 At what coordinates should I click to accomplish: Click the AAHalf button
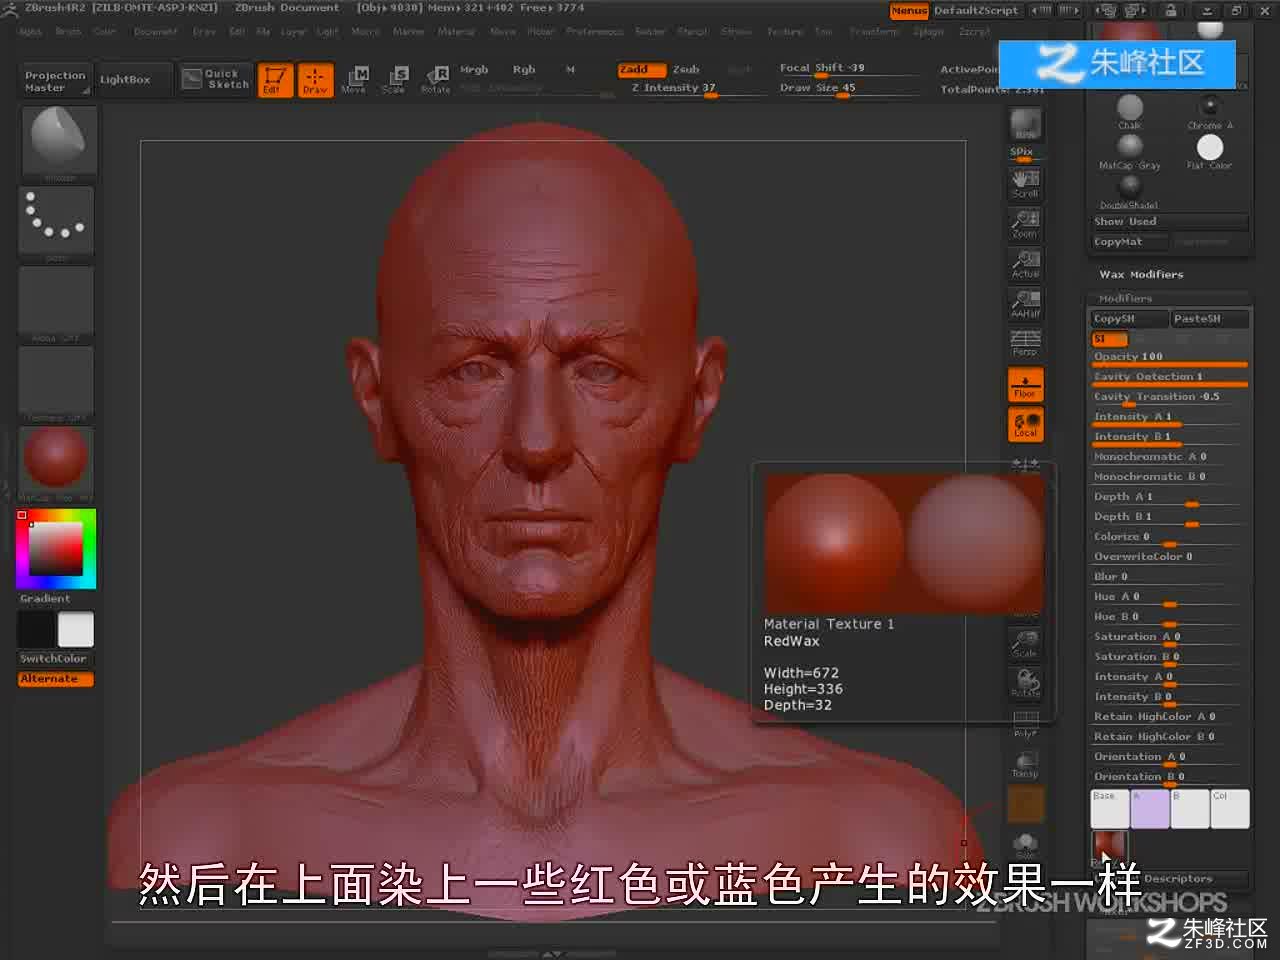click(x=1026, y=302)
